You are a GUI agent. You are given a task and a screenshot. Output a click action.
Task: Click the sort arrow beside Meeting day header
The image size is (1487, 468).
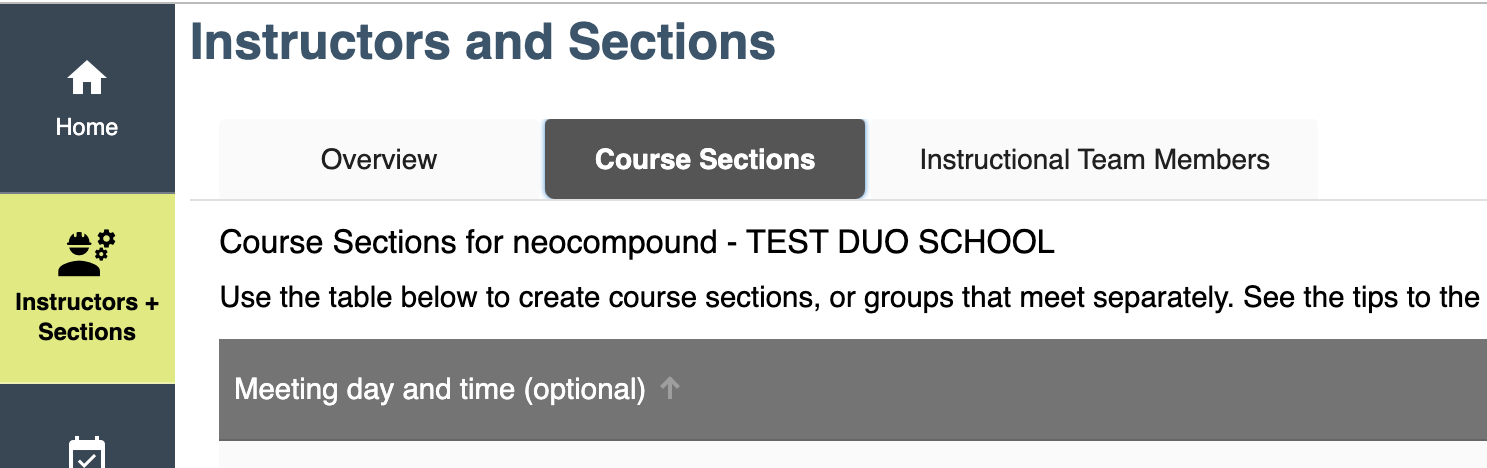(x=670, y=388)
